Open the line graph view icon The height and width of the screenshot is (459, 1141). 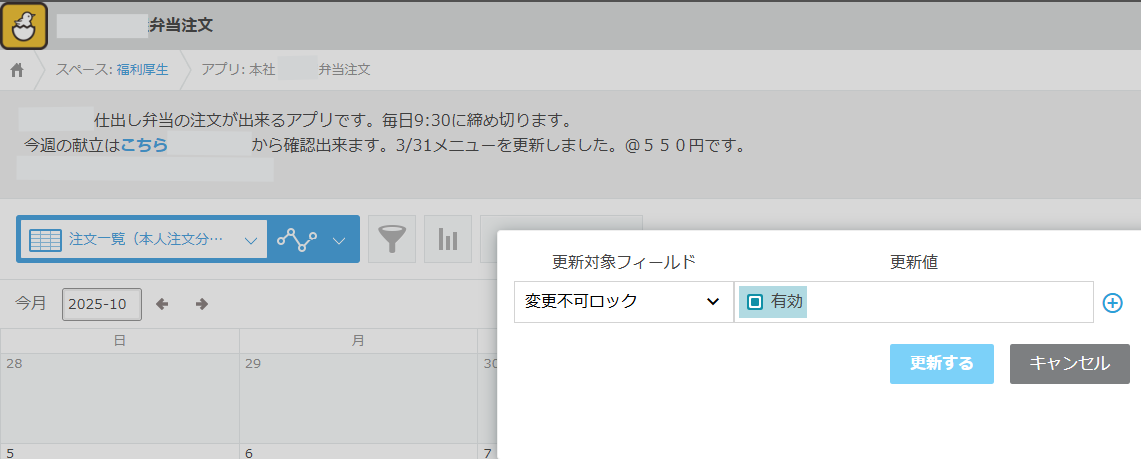(297, 240)
